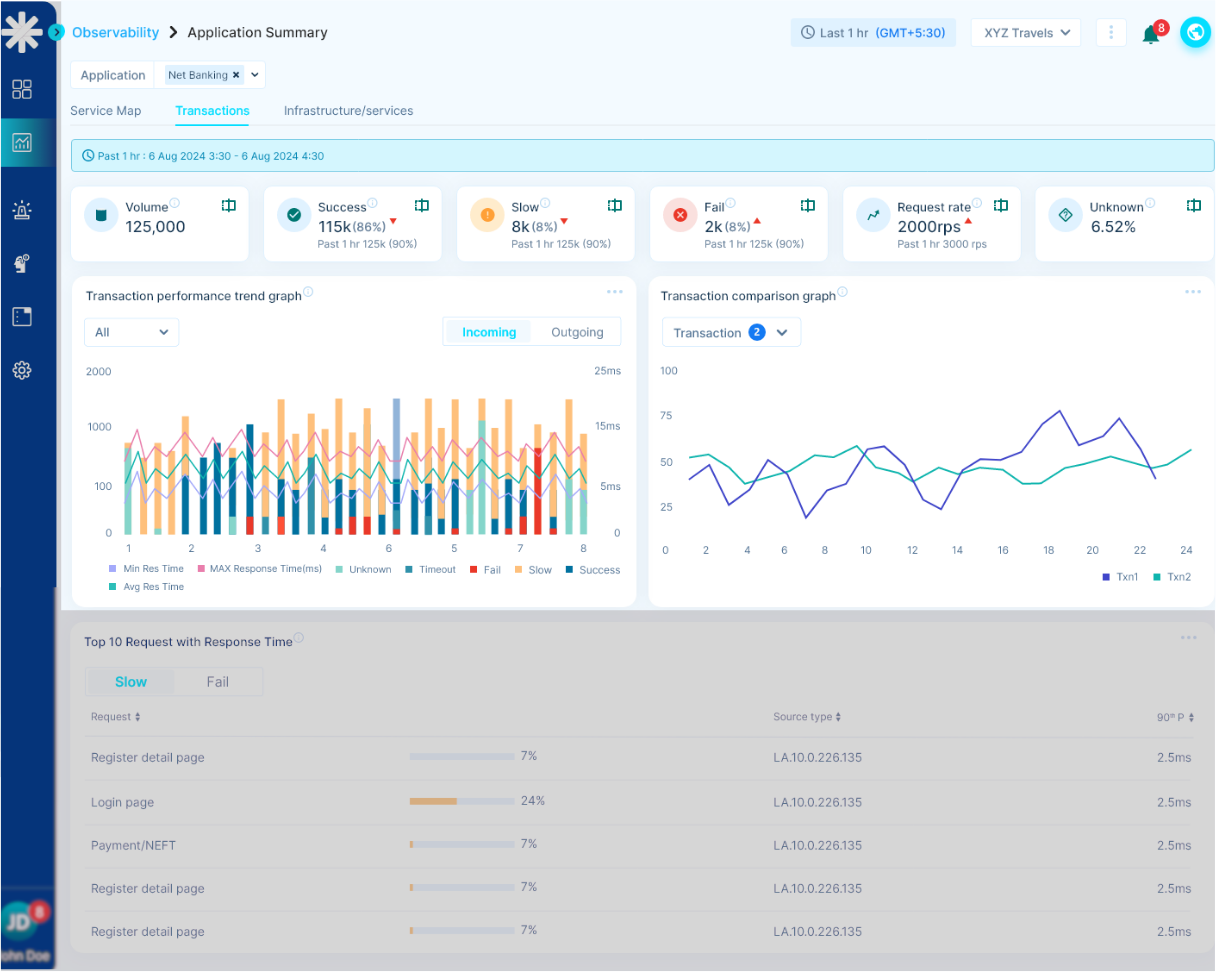
Task: Switch to the Service Map tab
Action: 105,111
